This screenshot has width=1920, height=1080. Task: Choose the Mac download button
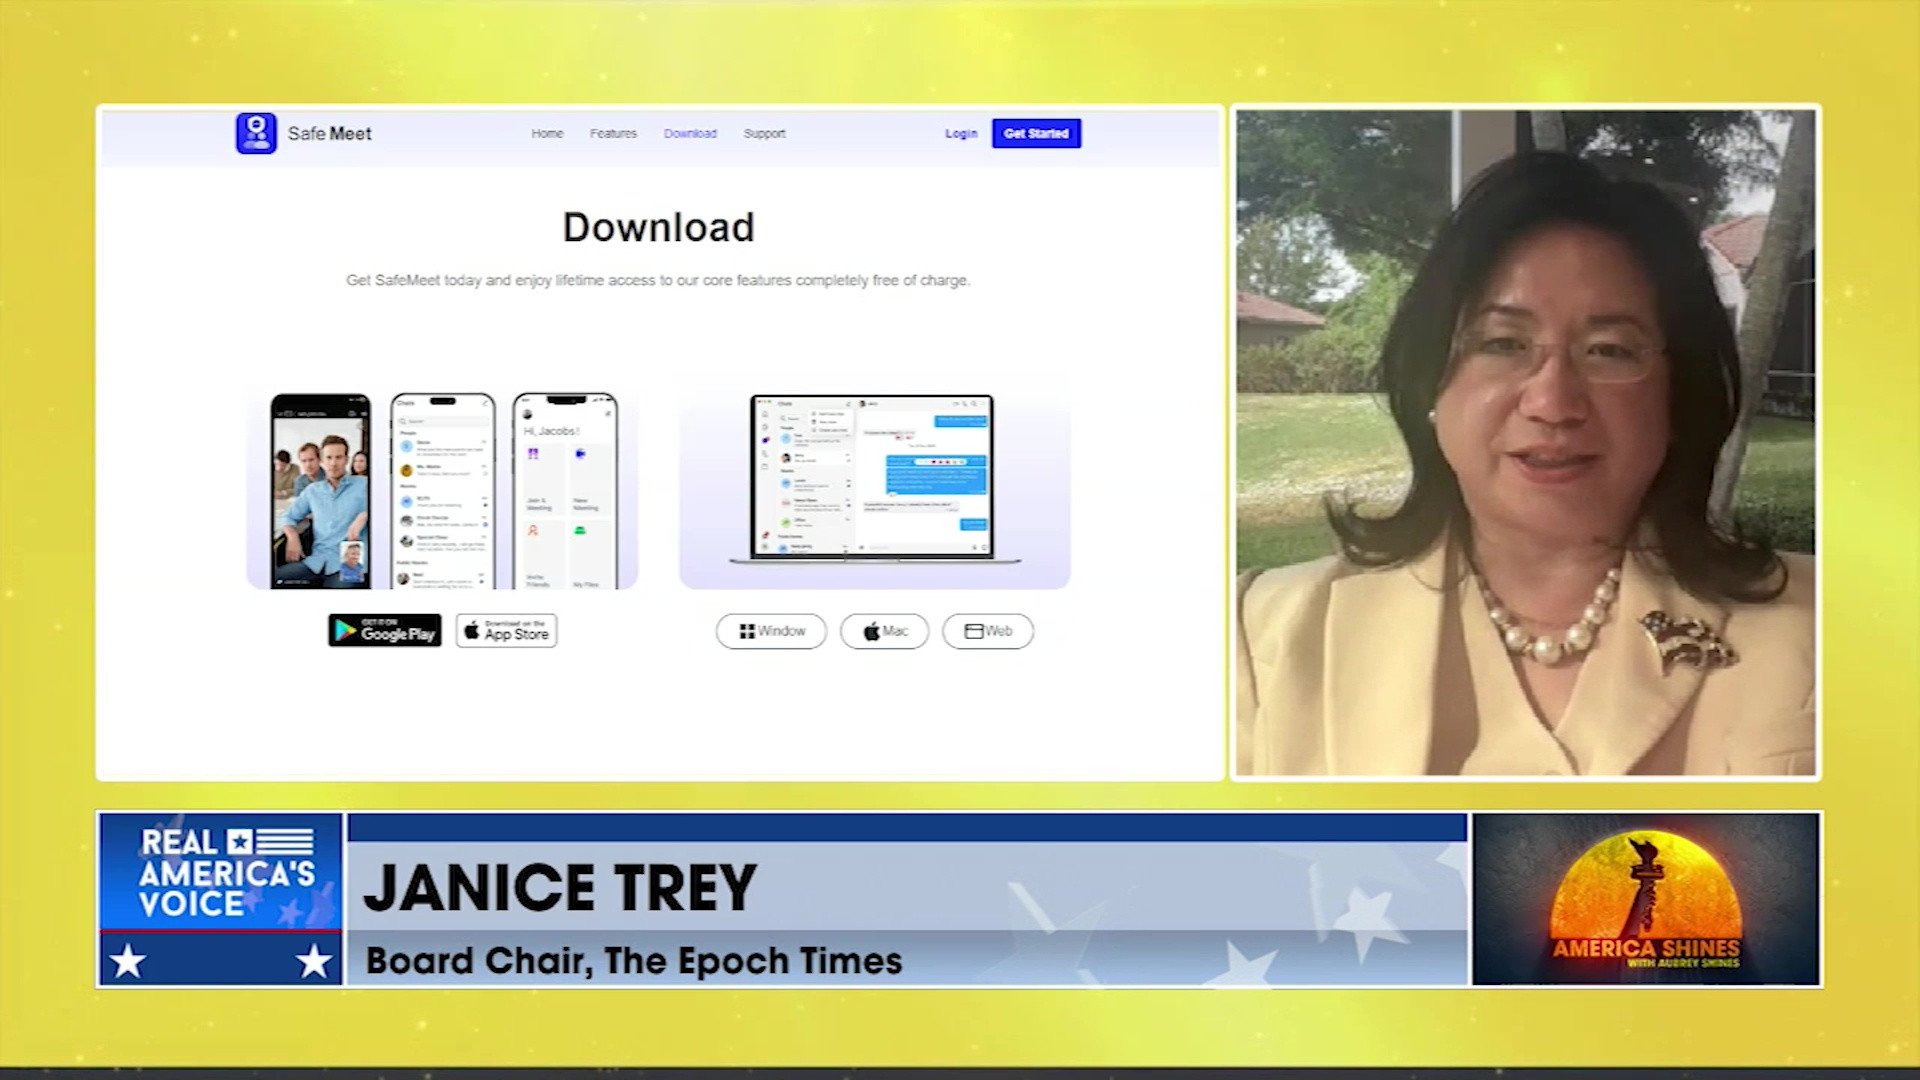click(x=885, y=631)
